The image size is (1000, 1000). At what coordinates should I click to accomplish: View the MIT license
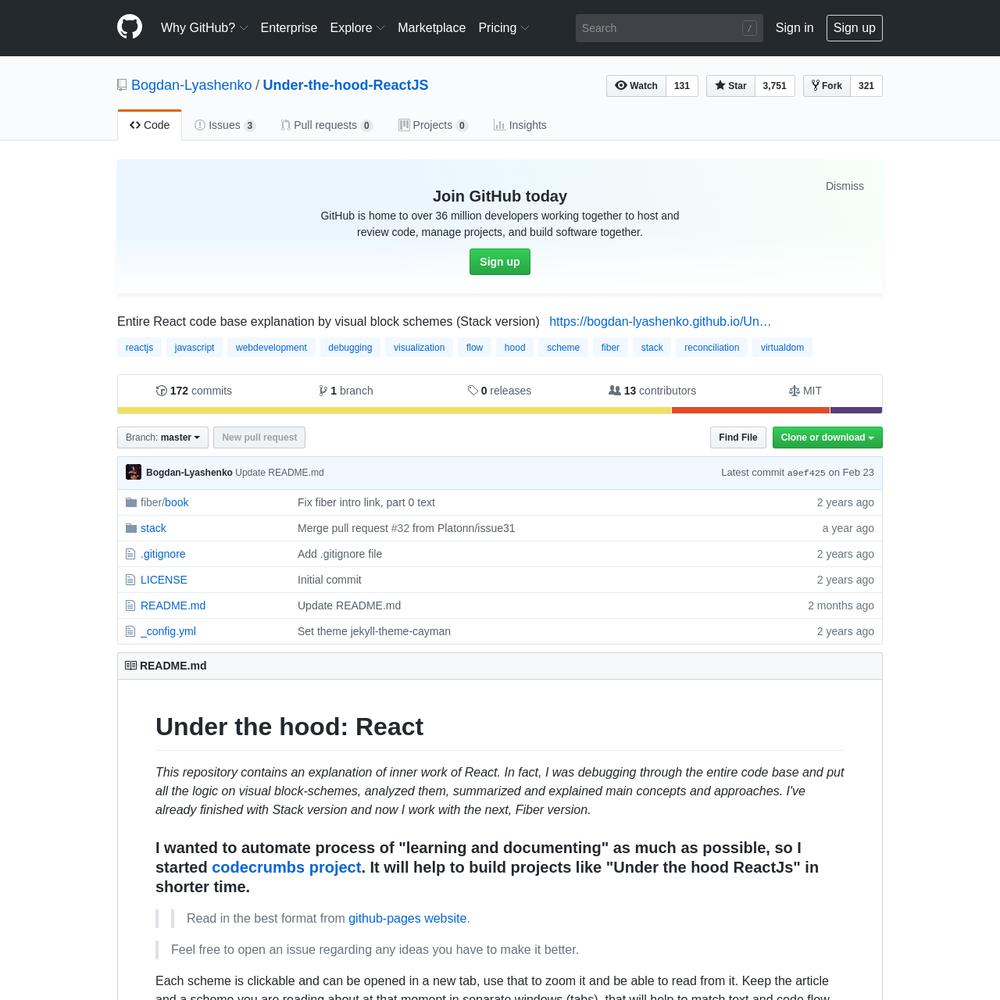[x=805, y=390]
